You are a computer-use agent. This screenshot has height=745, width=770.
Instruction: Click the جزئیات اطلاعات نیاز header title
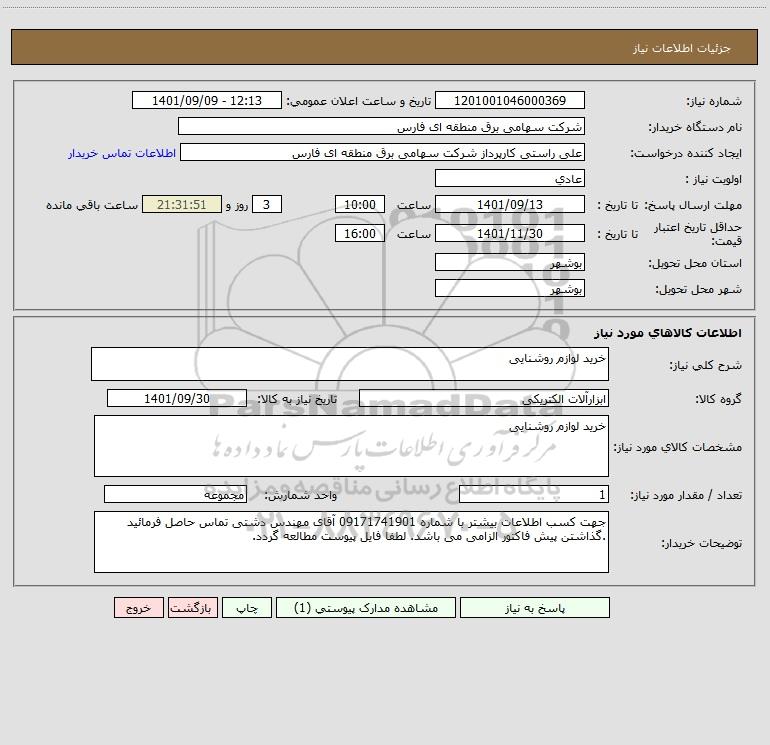coord(682,48)
